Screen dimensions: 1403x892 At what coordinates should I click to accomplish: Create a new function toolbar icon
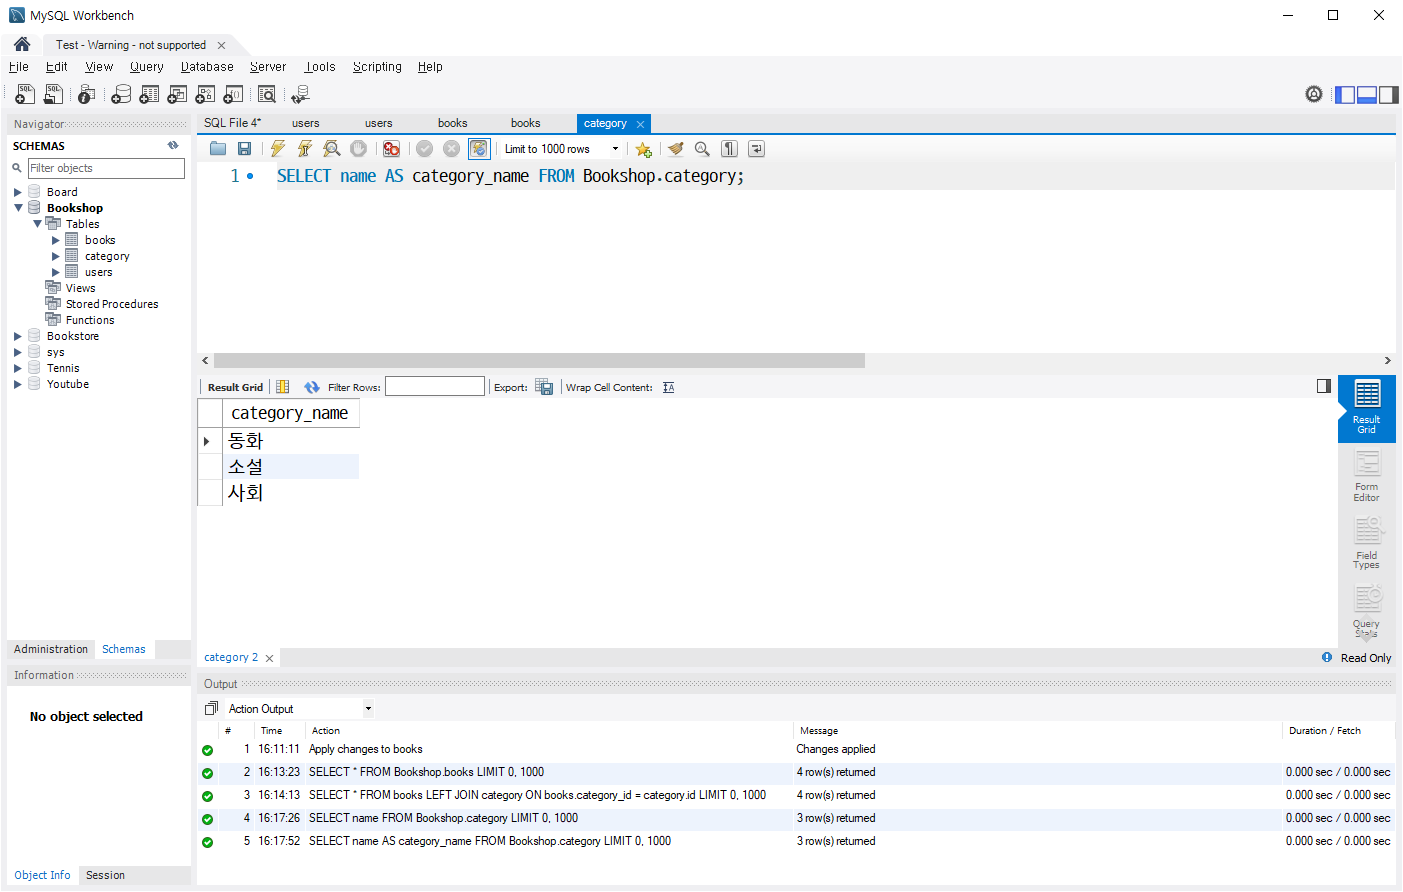pos(233,94)
